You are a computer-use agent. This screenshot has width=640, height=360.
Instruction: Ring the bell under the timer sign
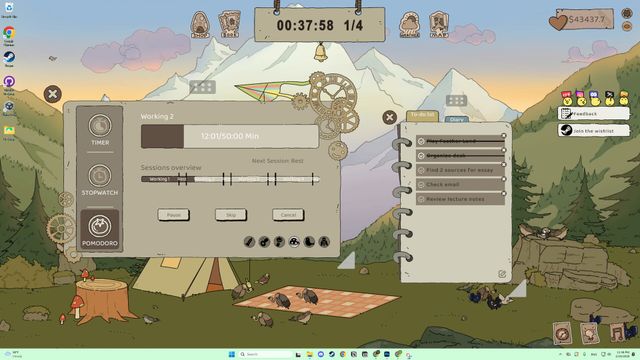[321, 53]
